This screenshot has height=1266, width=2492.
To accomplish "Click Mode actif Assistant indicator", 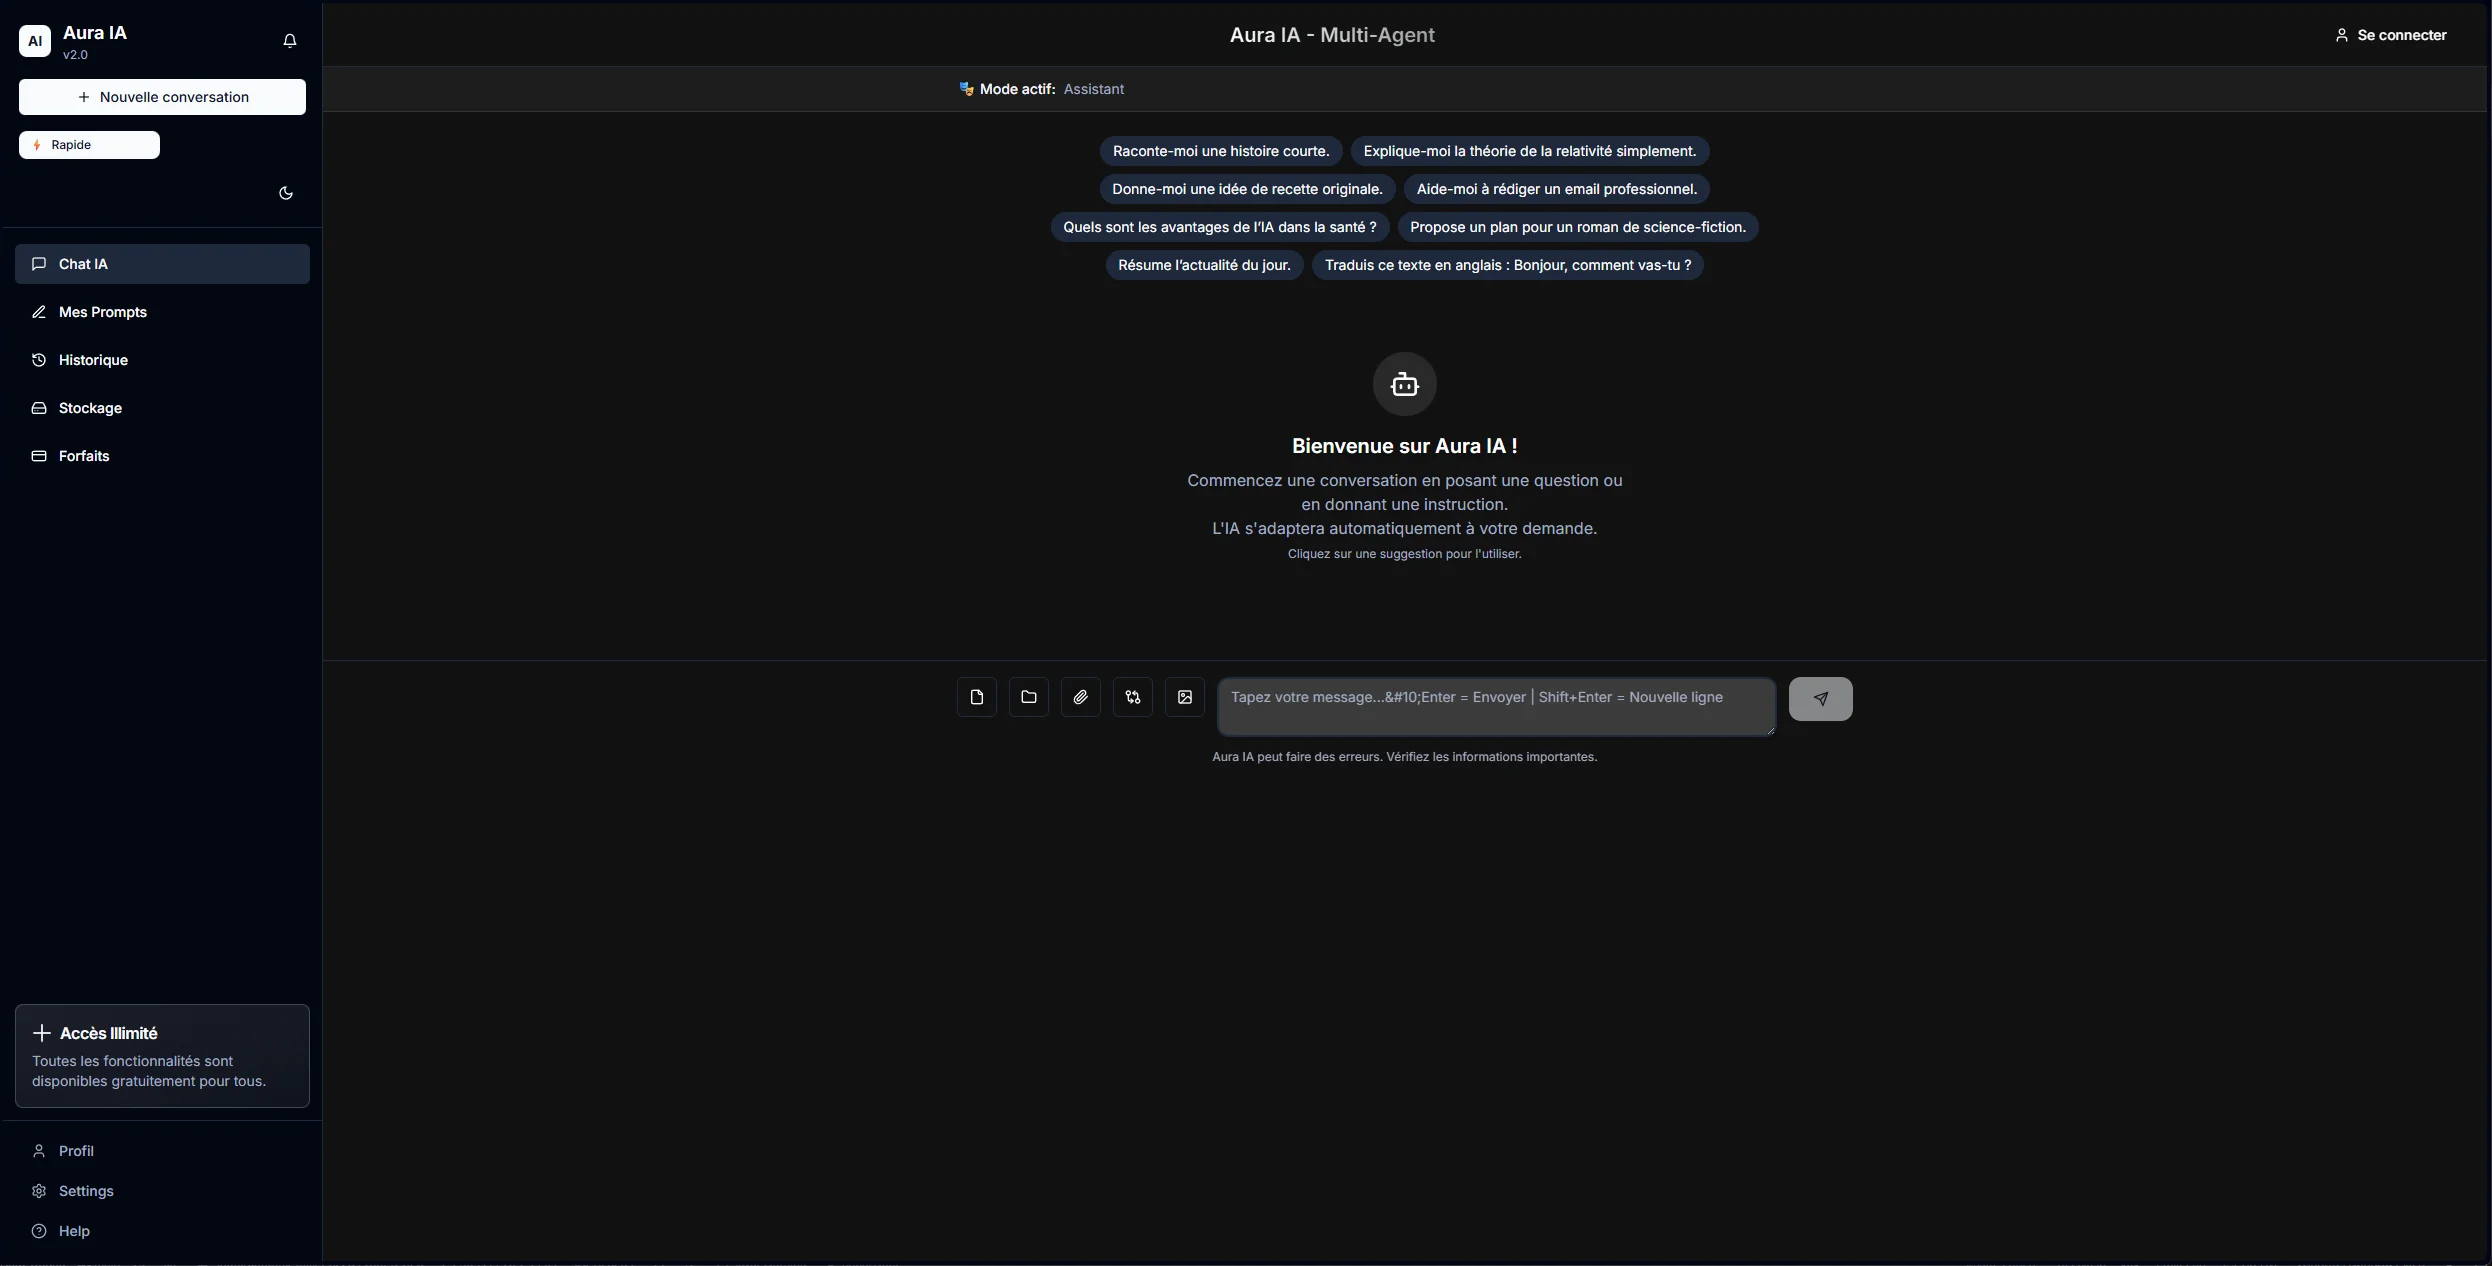I will click(x=1041, y=89).
